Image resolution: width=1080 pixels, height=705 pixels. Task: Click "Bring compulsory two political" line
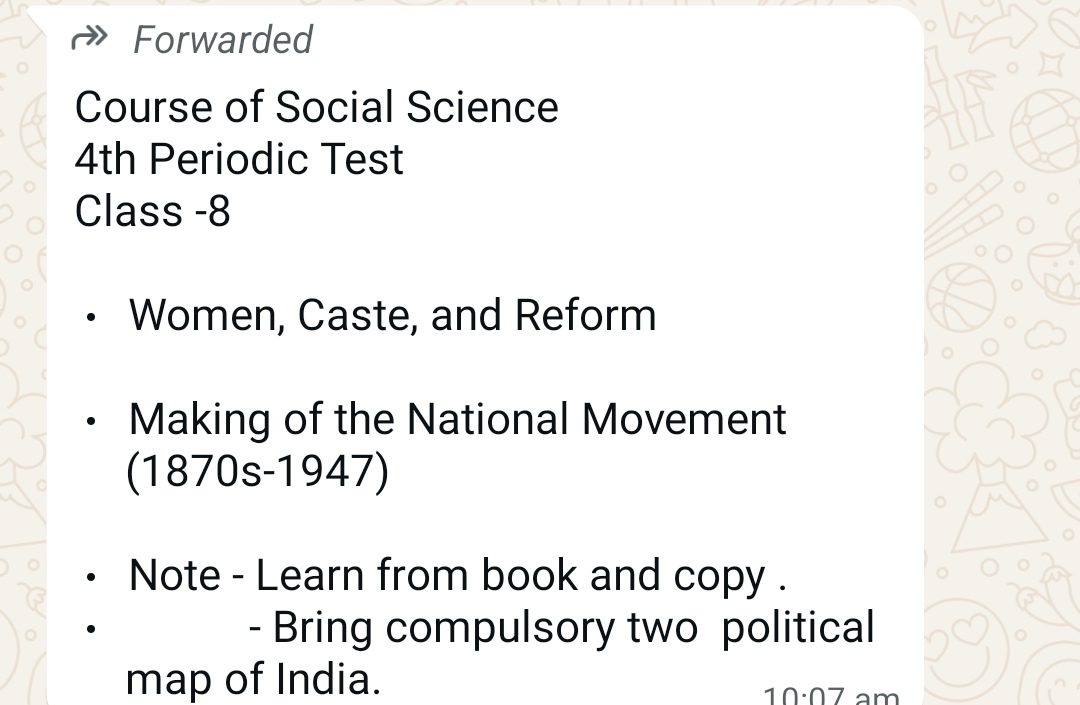click(x=560, y=628)
